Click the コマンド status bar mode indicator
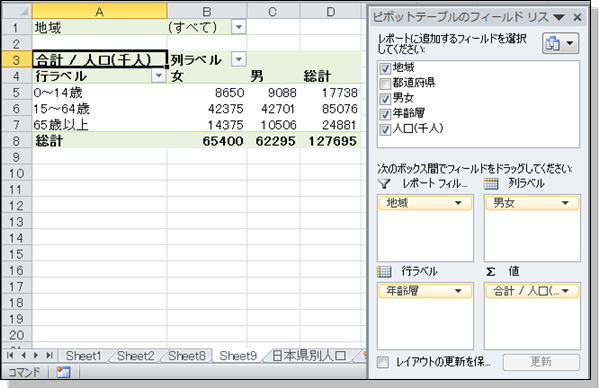Viewport: 599px width, 388px height. tap(24, 372)
